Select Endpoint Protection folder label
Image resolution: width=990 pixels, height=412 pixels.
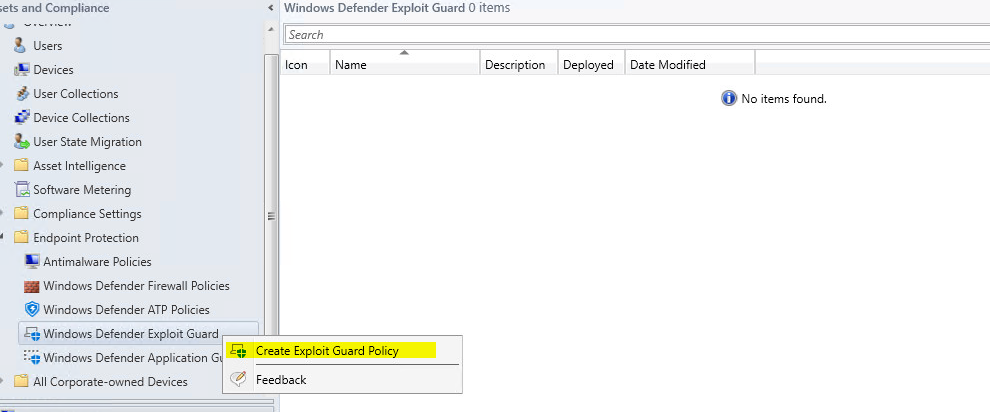click(x=86, y=237)
